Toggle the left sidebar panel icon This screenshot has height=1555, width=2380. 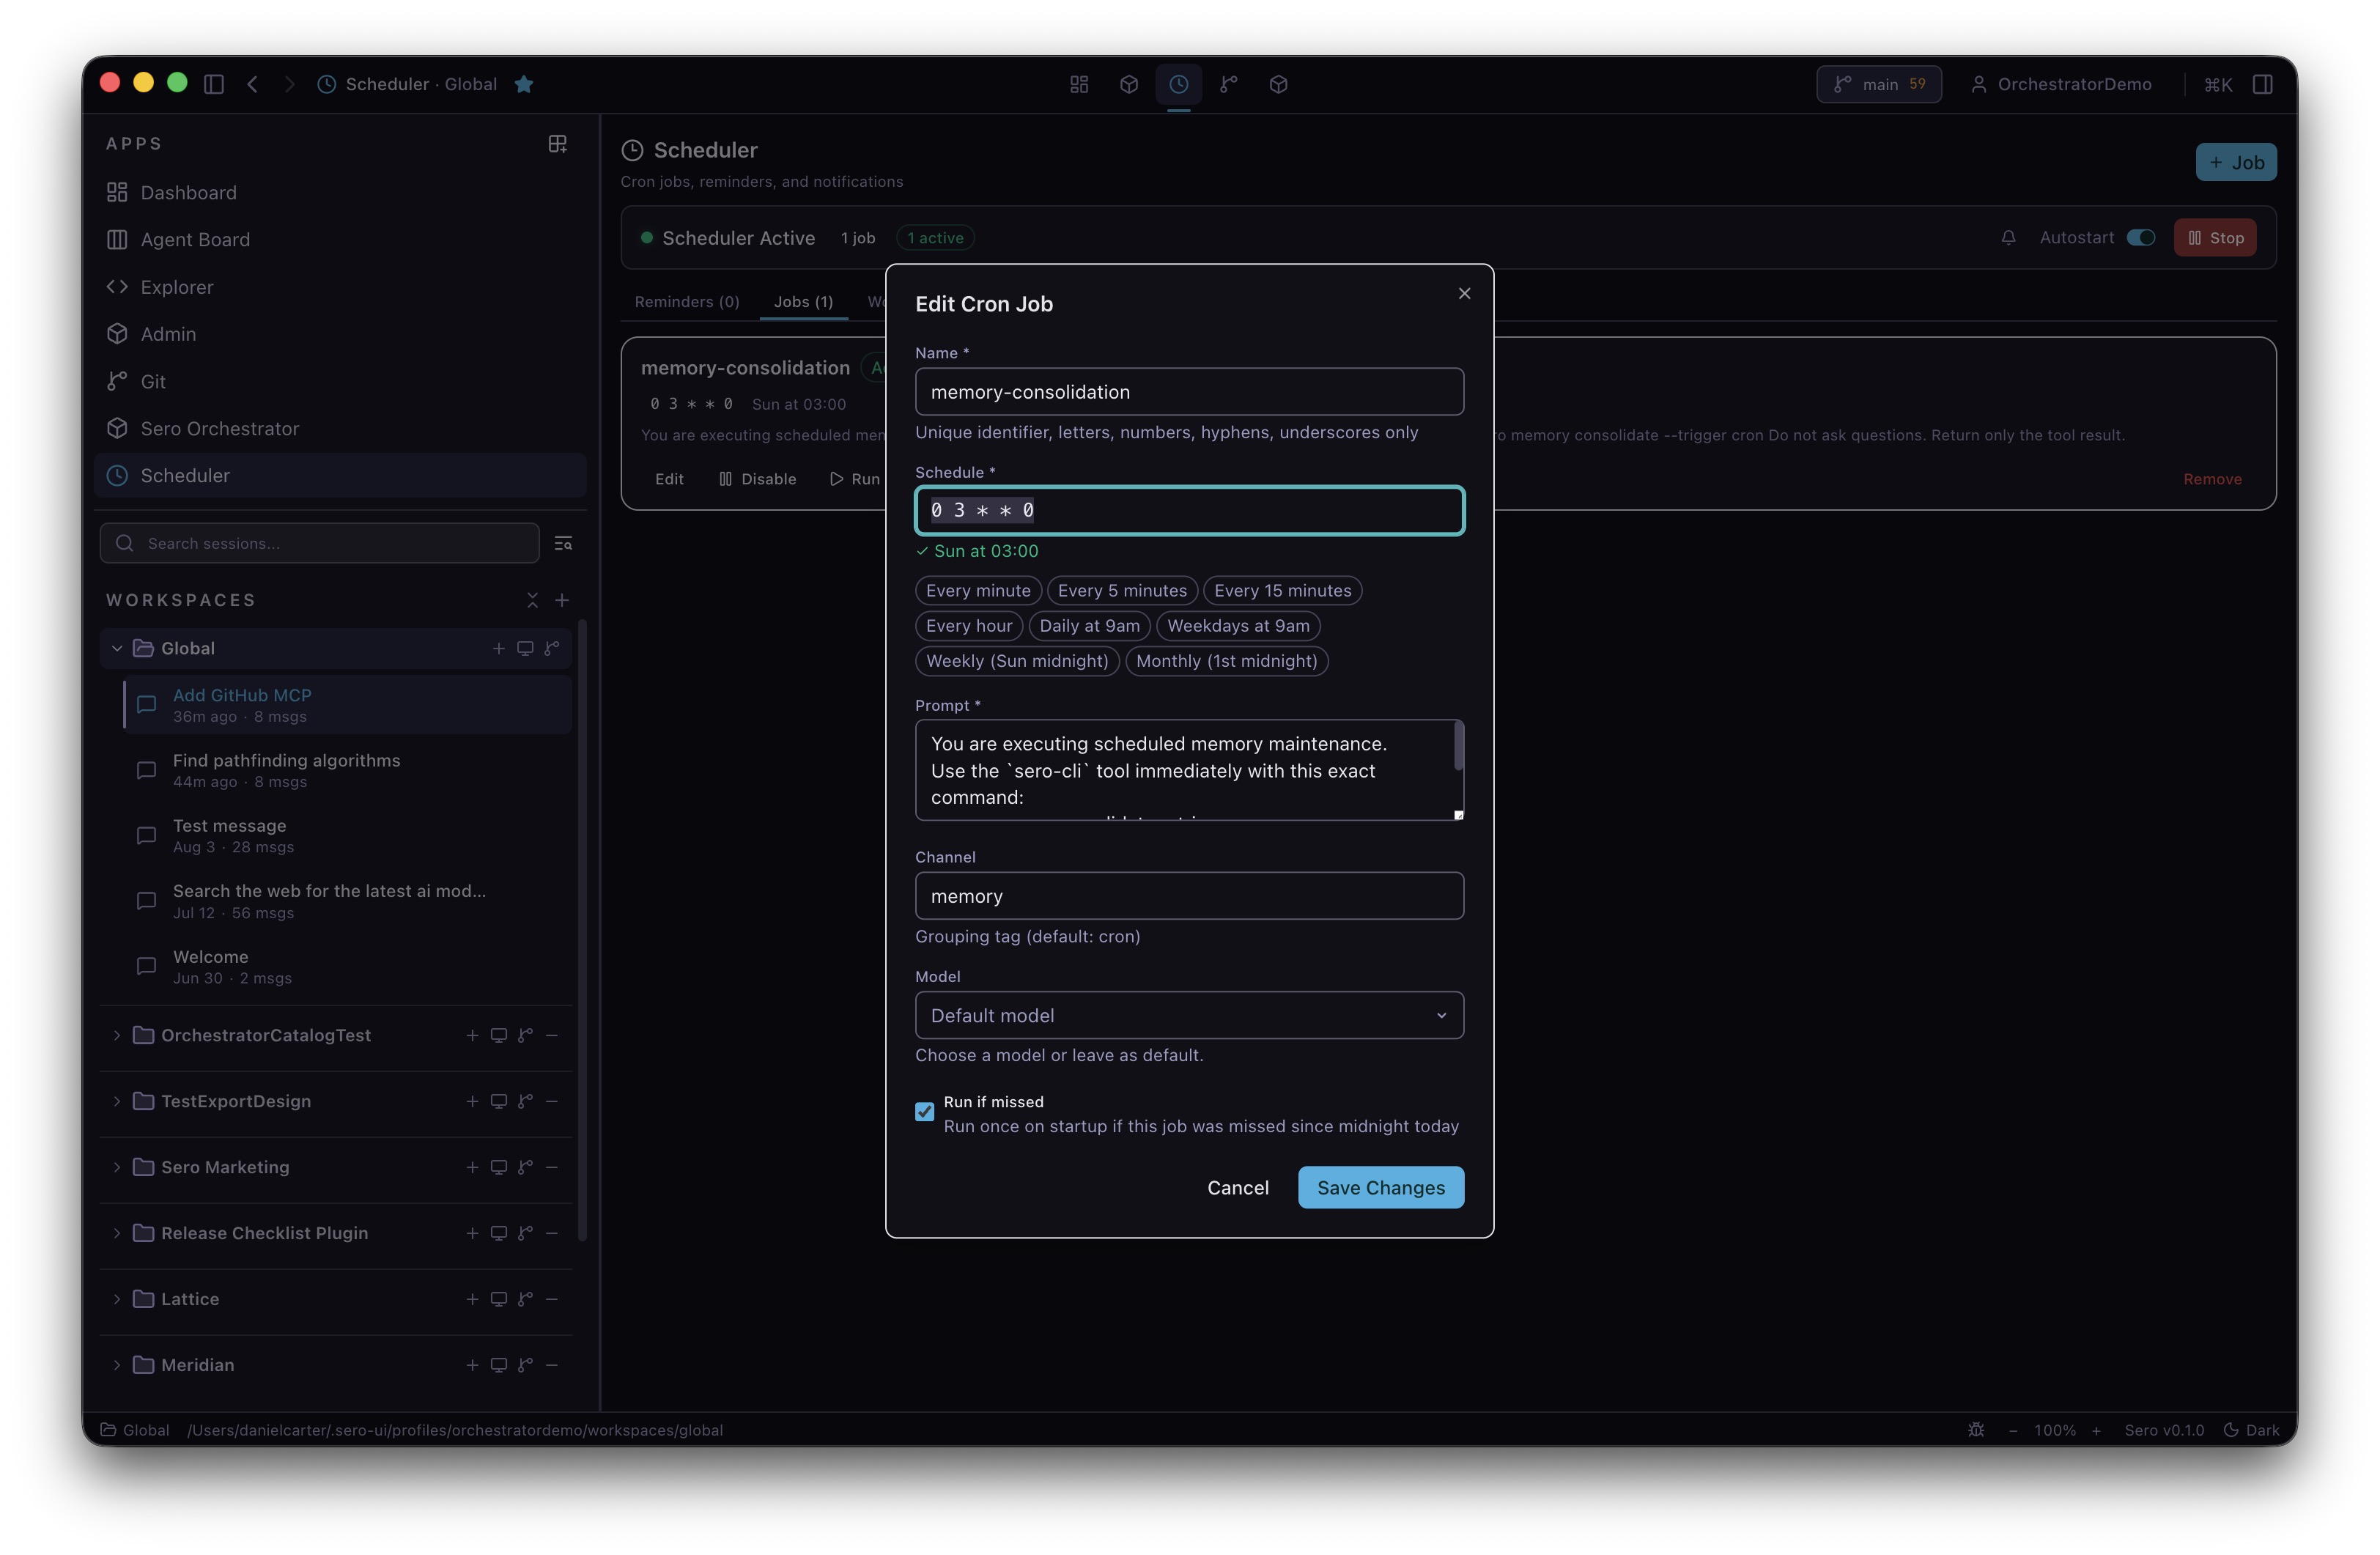coord(213,84)
